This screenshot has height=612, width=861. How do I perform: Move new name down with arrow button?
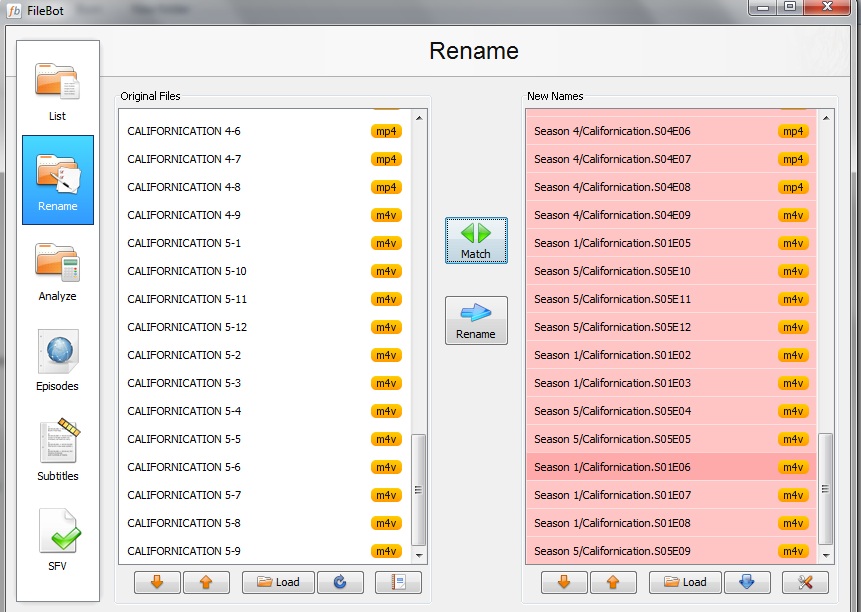564,582
